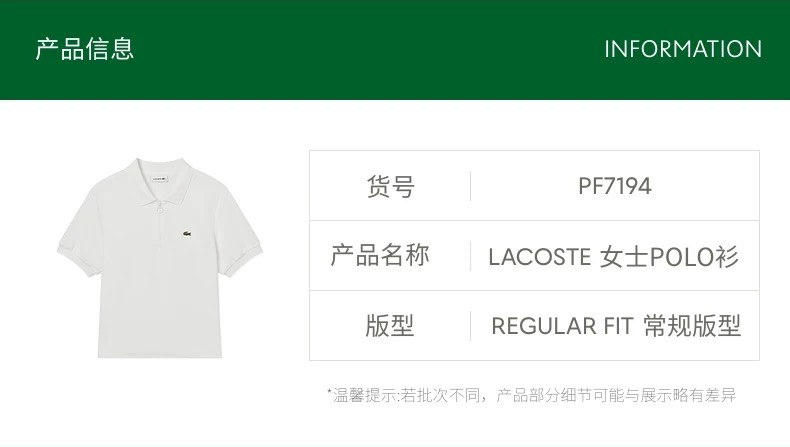Click the divider line in 货号 row

[471, 186]
